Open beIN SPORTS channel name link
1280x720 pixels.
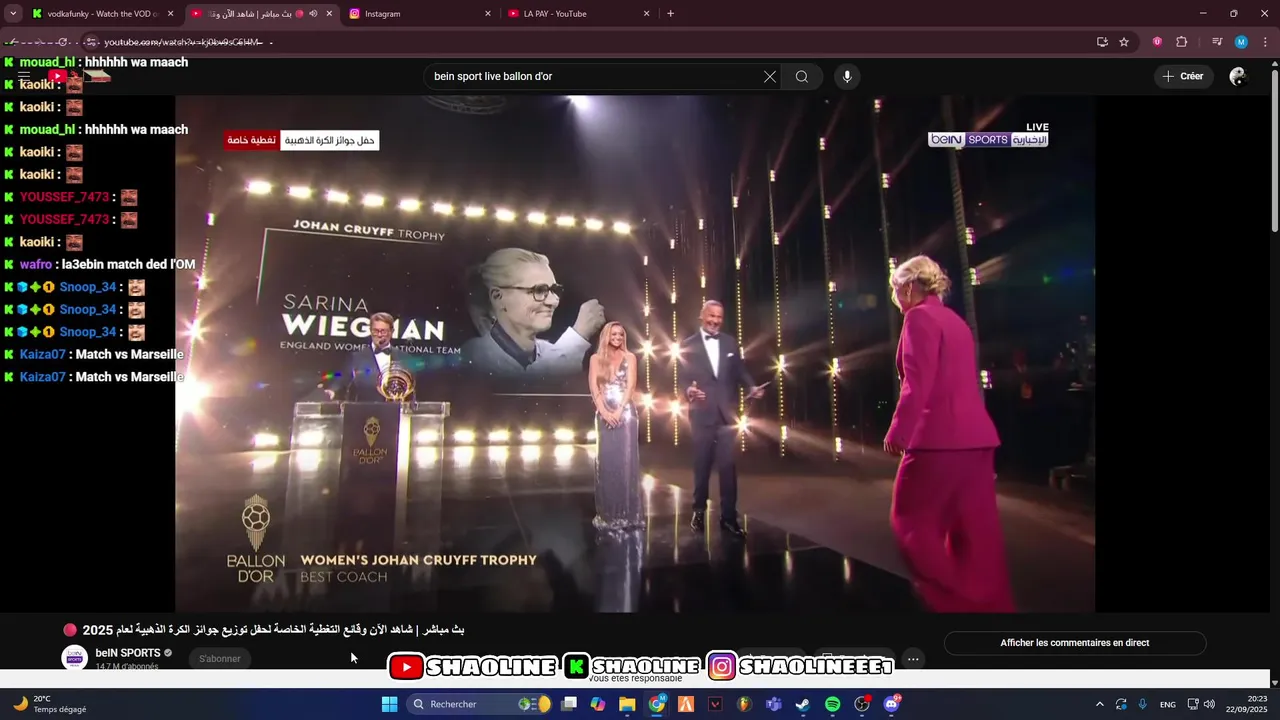click(x=128, y=653)
